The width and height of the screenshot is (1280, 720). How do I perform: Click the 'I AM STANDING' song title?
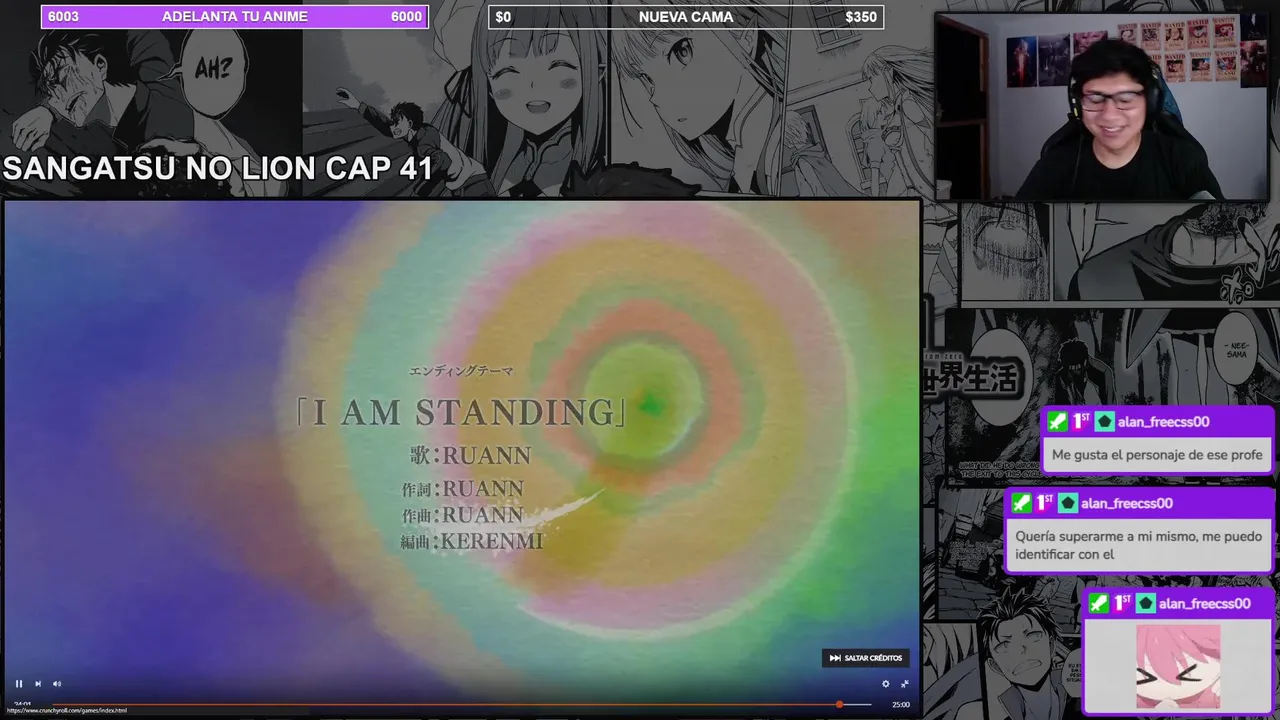coord(460,412)
